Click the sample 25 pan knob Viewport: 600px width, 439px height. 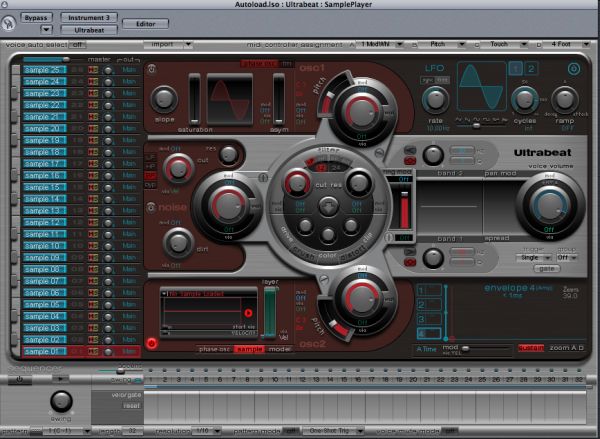(108, 70)
